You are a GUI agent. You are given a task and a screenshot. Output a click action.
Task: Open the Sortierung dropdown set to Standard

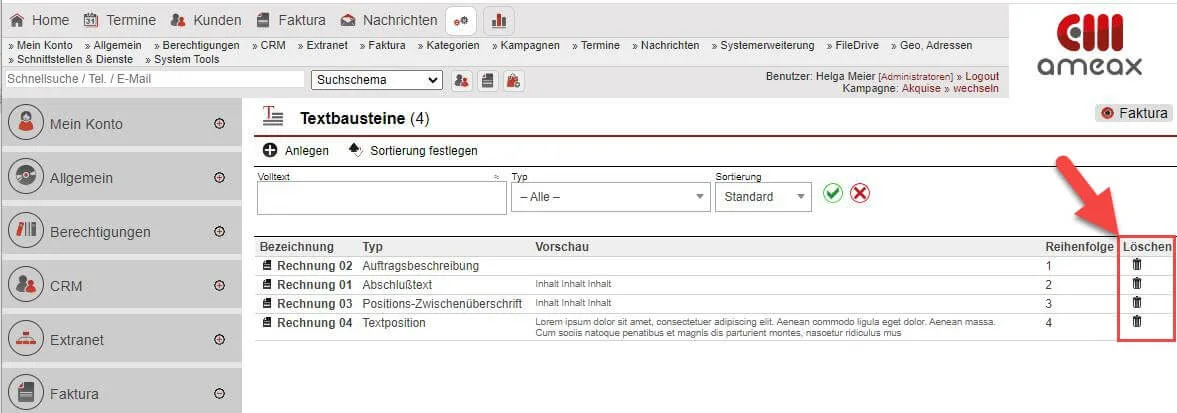pos(762,197)
